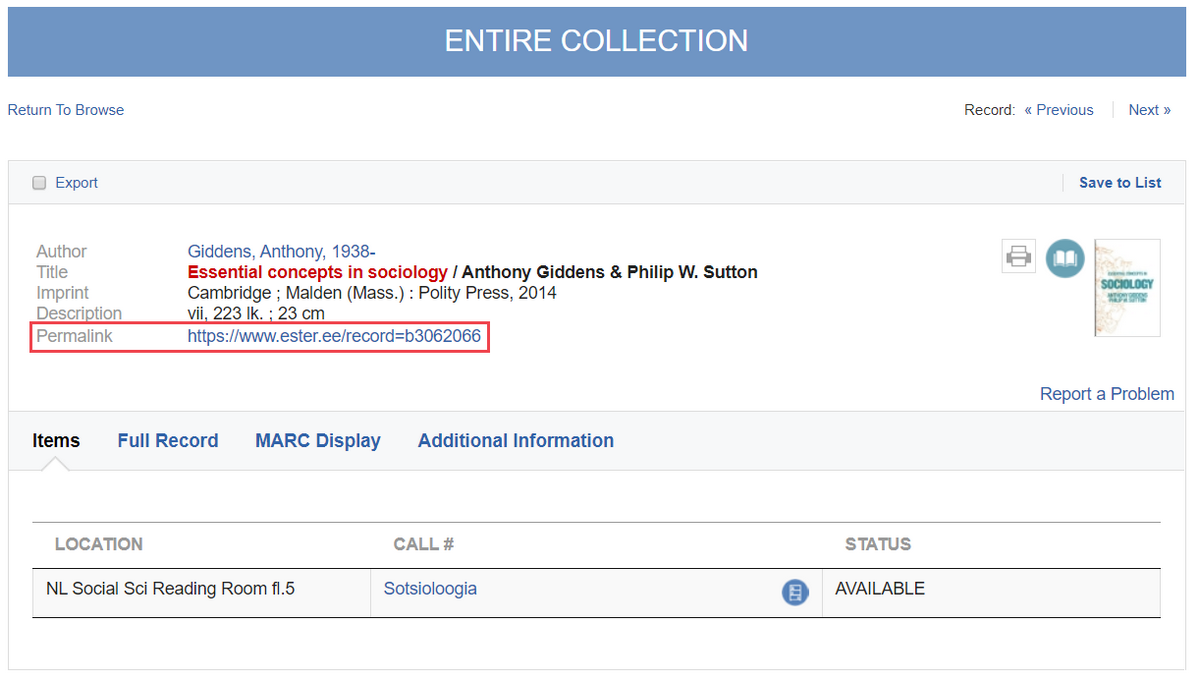Screen dimensions: 1200x681
Task: Click Save to List
Action: 1120,183
